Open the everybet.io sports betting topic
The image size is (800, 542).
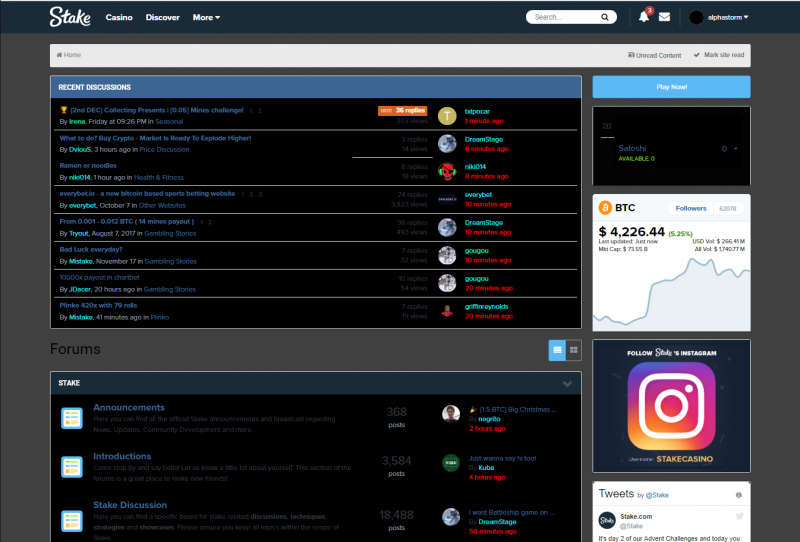(x=147, y=193)
